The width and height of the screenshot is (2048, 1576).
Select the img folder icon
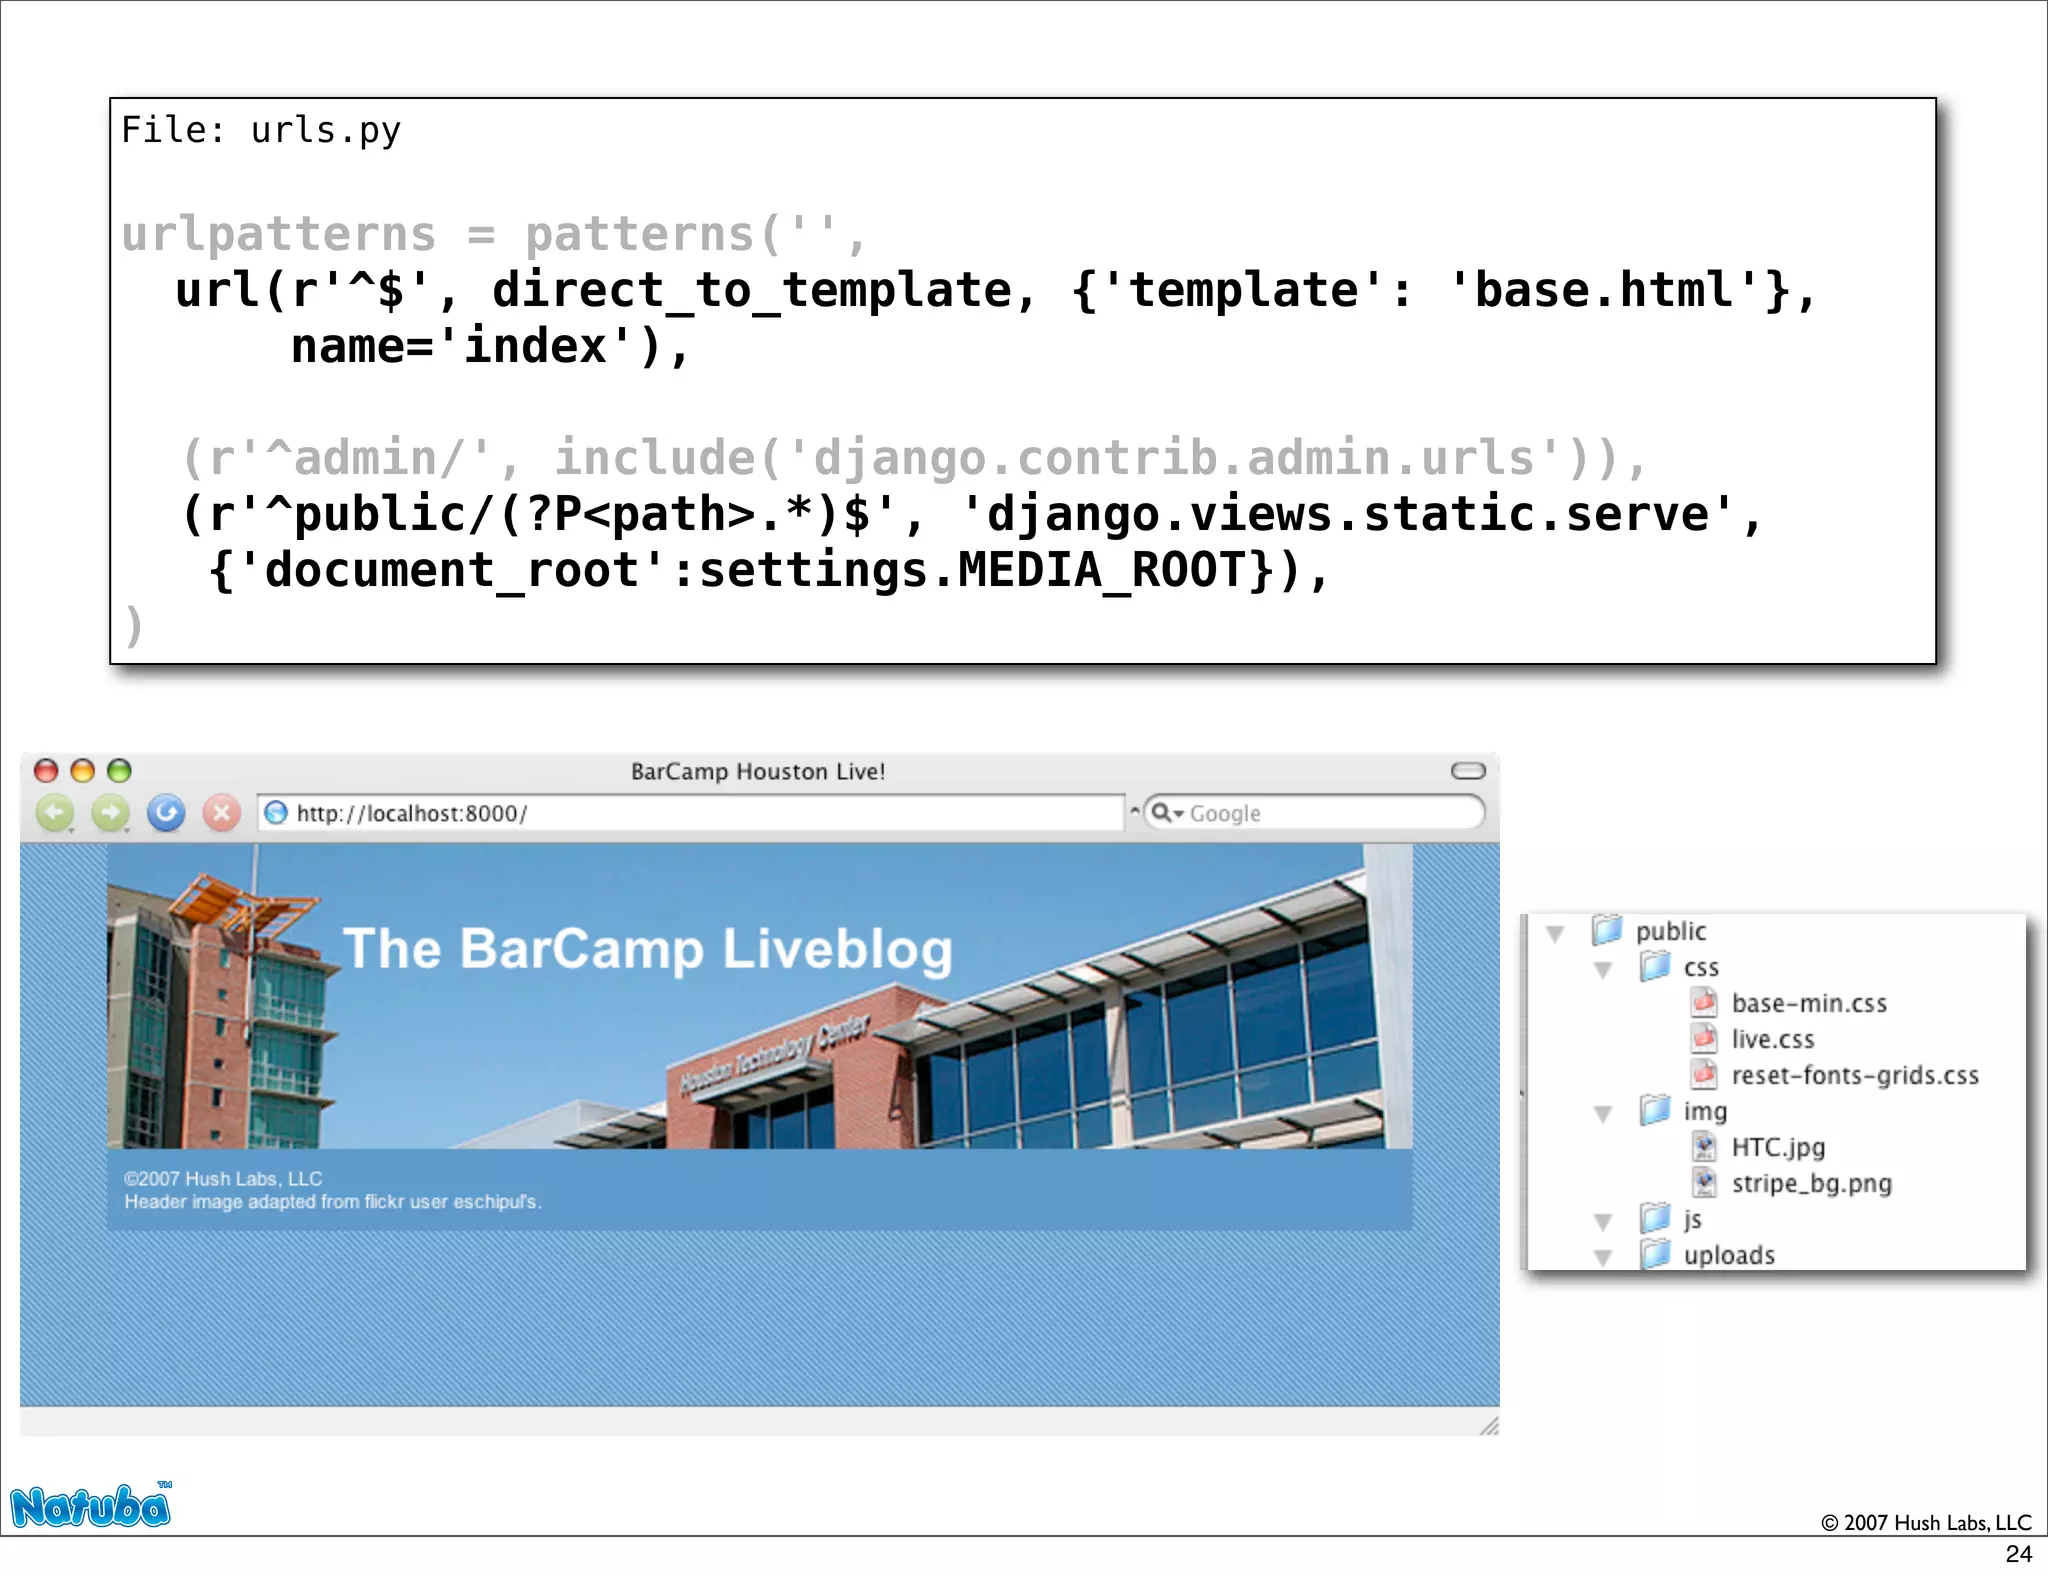click(x=1655, y=1110)
